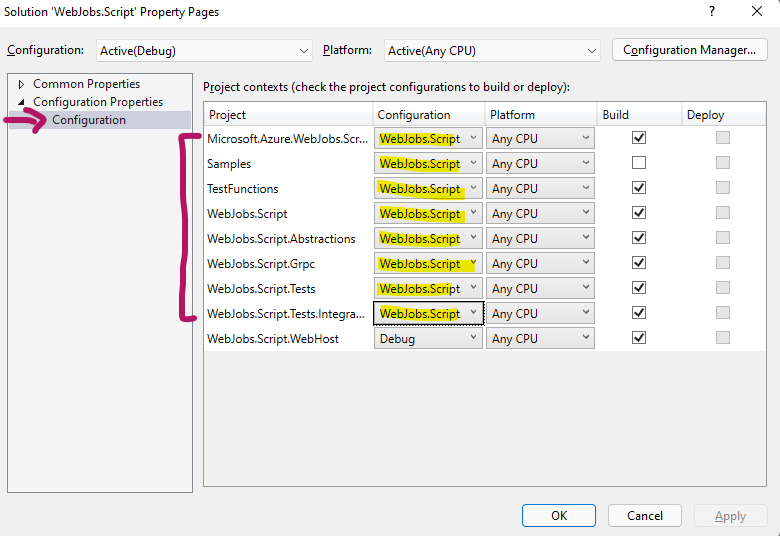Click Deploy checkbox for WebJobs.Script.WebHost row
The width and height of the screenshot is (780, 536).
pyautogui.click(x=723, y=338)
